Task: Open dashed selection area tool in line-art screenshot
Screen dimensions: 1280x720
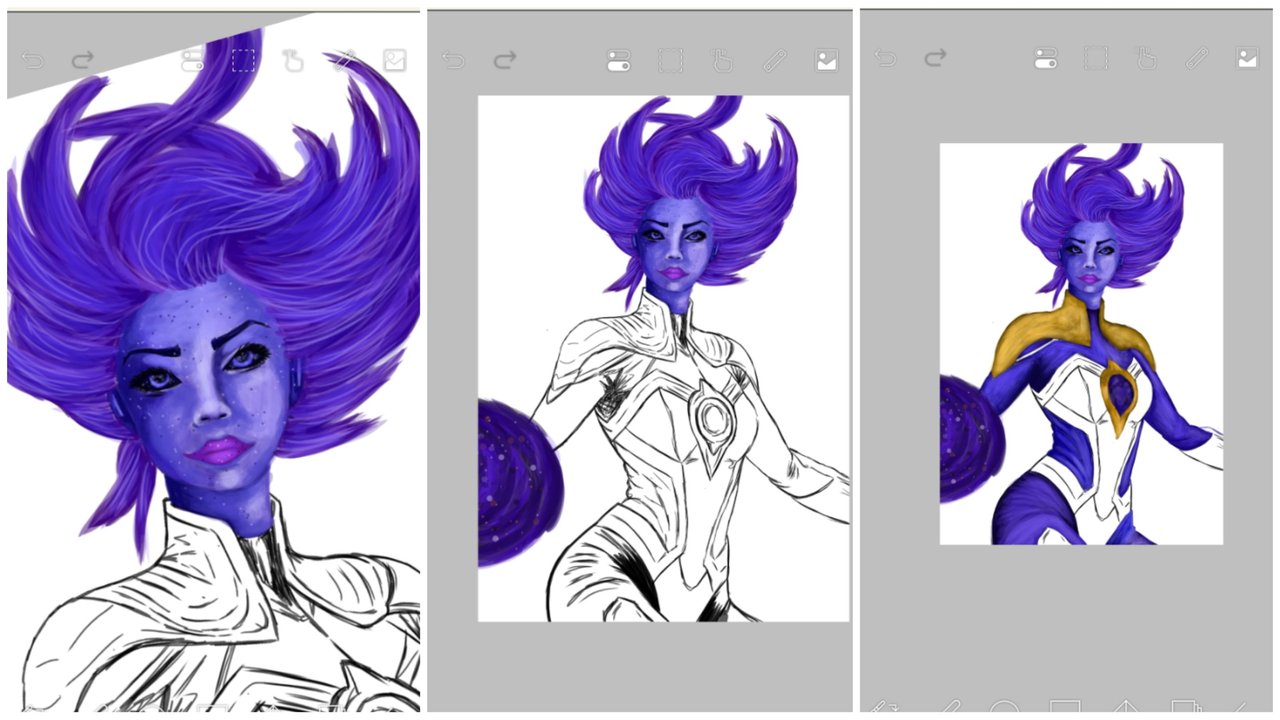Action: 670,61
